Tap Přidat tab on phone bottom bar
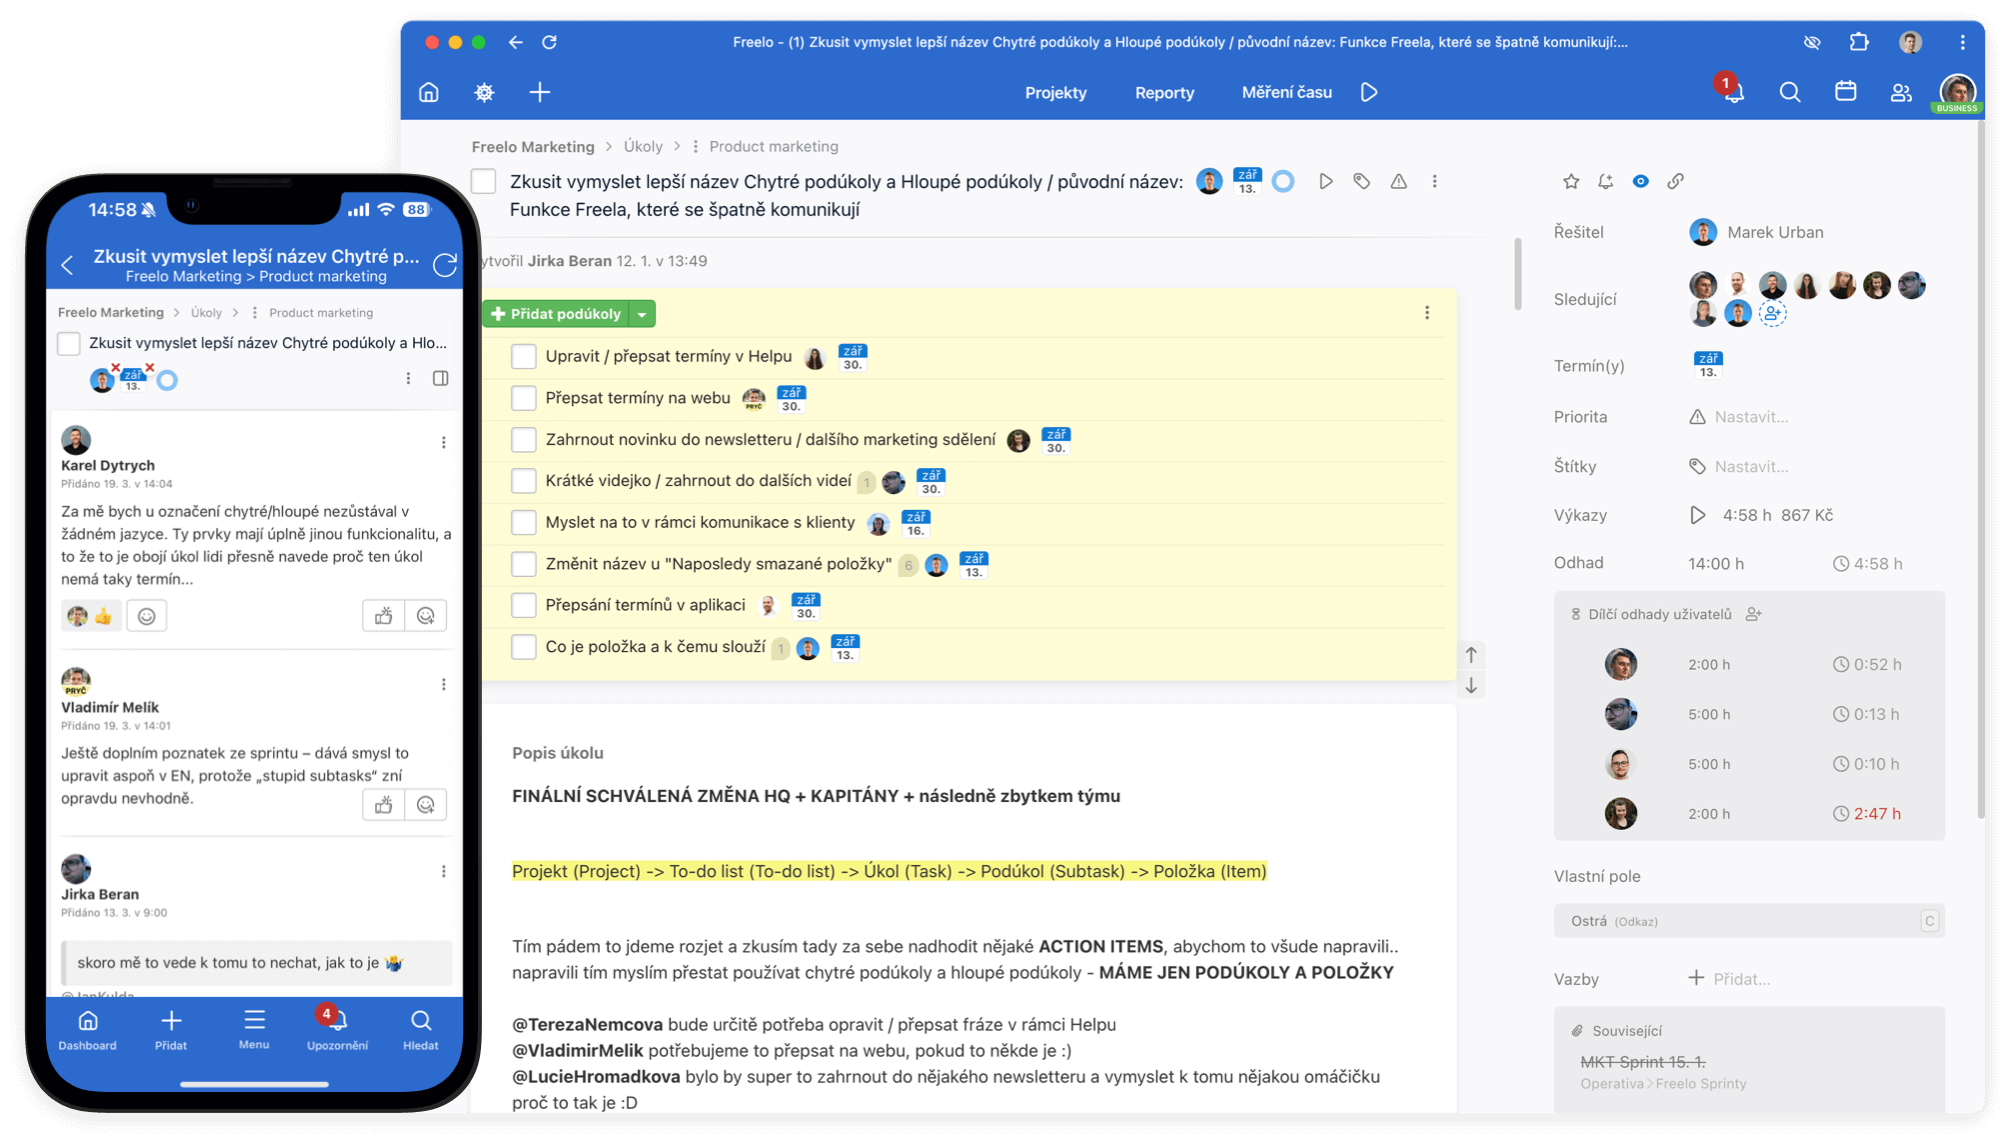Viewport: 2010px width, 1143px height. point(171,1029)
